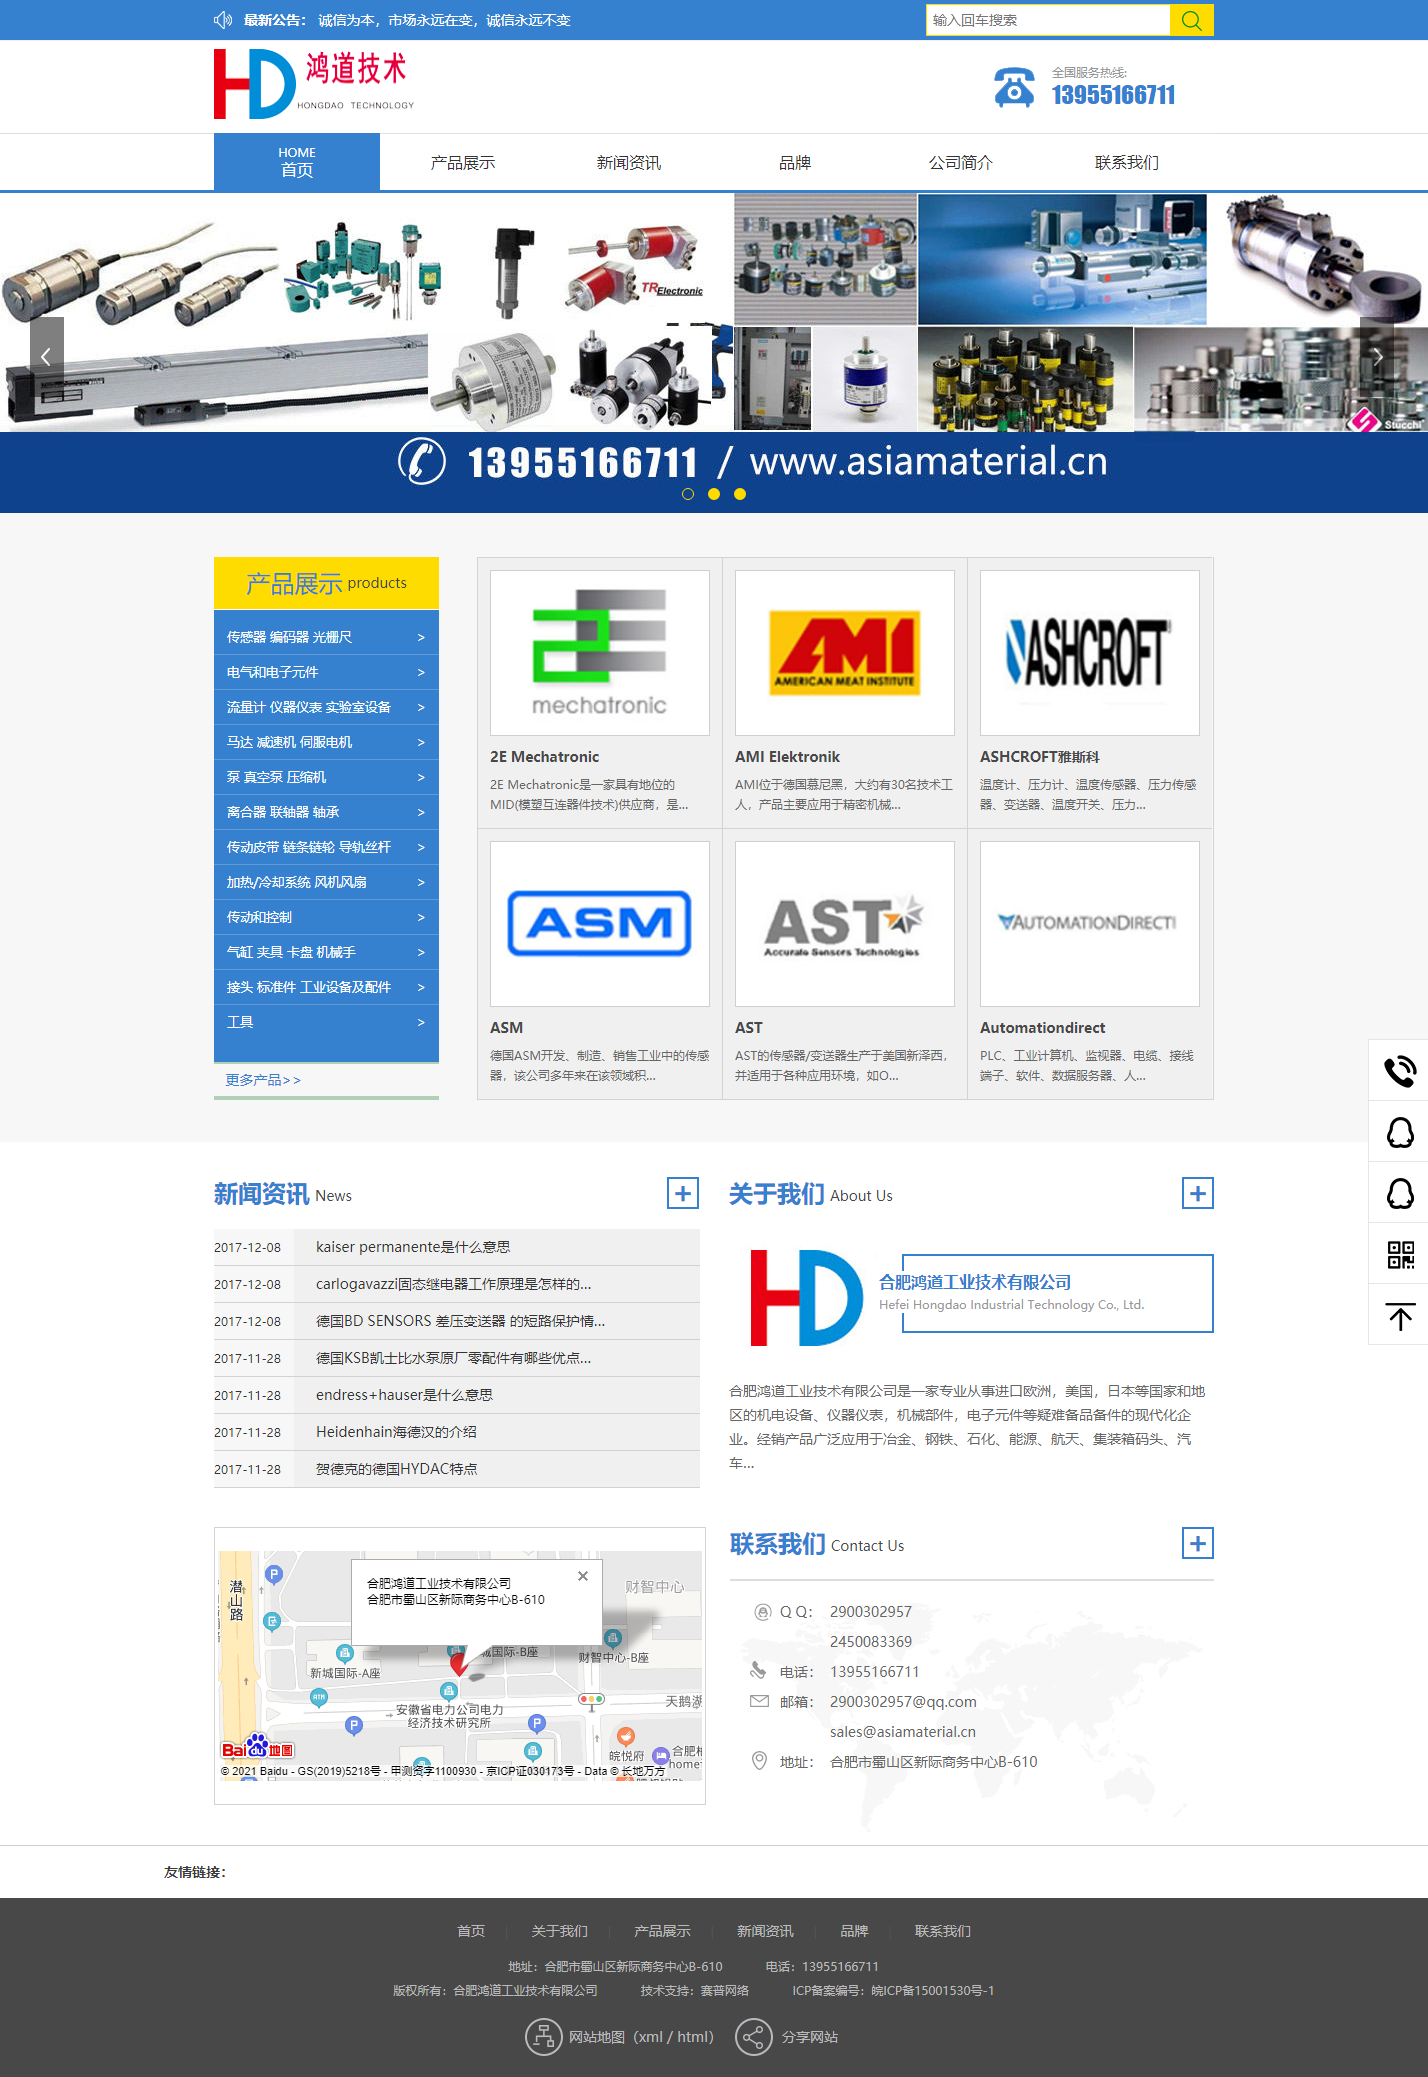Click the yellow search magnifier button
Screen dimensions: 1428x2077
tap(1191, 20)
